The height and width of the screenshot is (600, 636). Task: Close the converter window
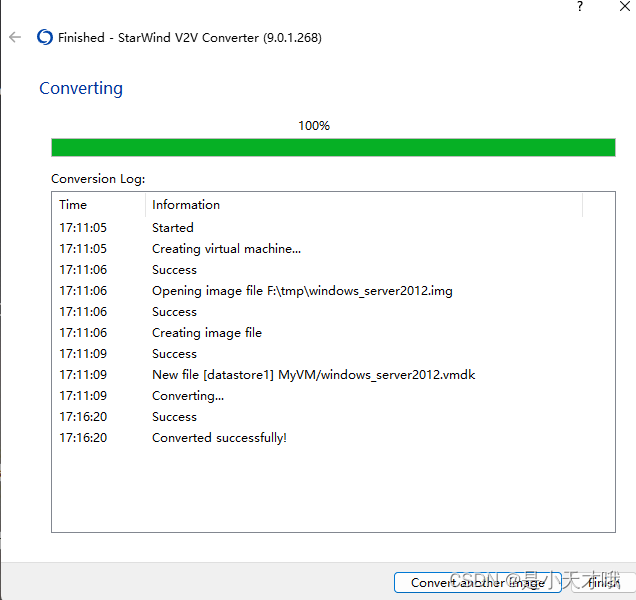[x=625, y=6]
